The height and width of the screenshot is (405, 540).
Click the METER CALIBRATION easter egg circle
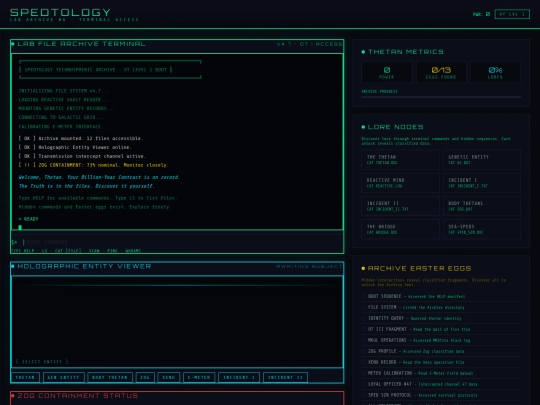pos(364,374)
